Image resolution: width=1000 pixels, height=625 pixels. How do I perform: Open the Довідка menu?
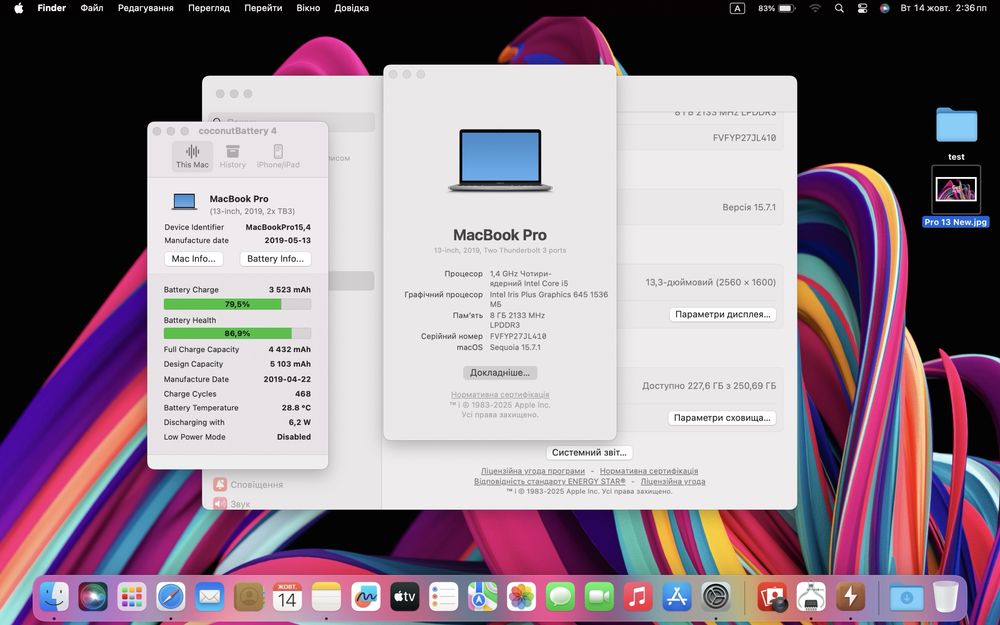[x=351, y=8]
